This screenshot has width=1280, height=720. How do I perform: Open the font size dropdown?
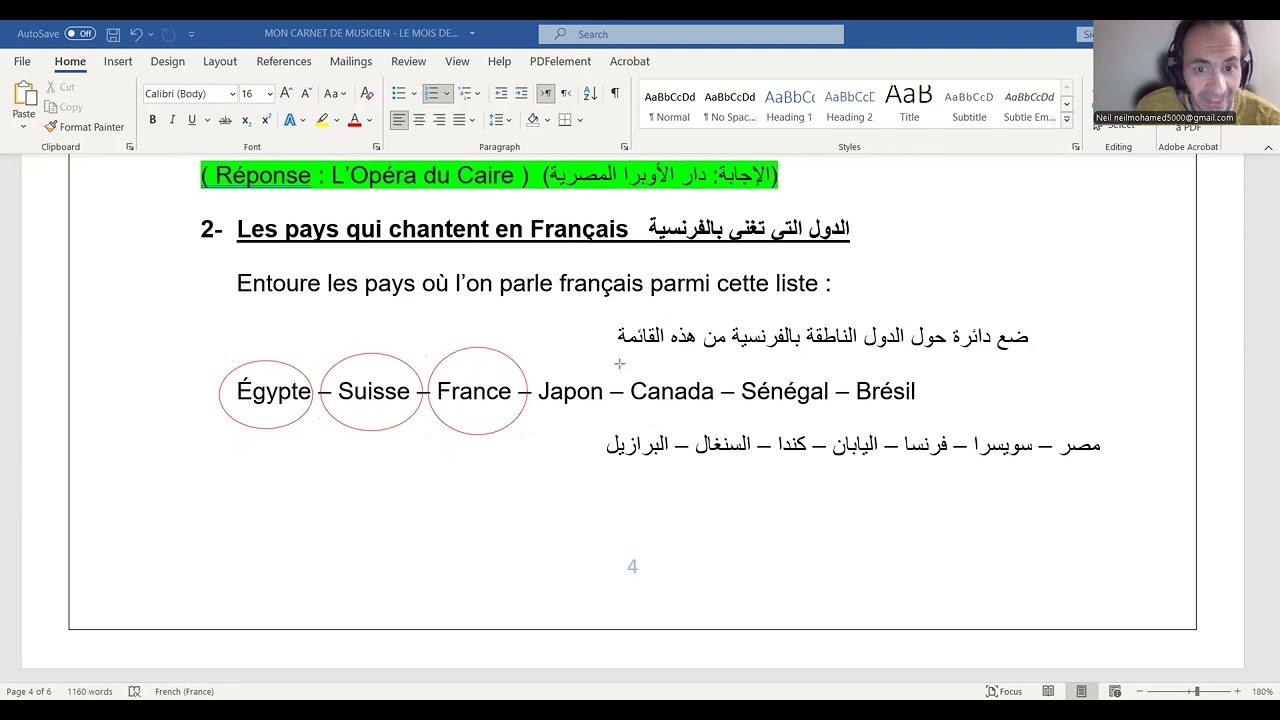[x=270, y=94]
